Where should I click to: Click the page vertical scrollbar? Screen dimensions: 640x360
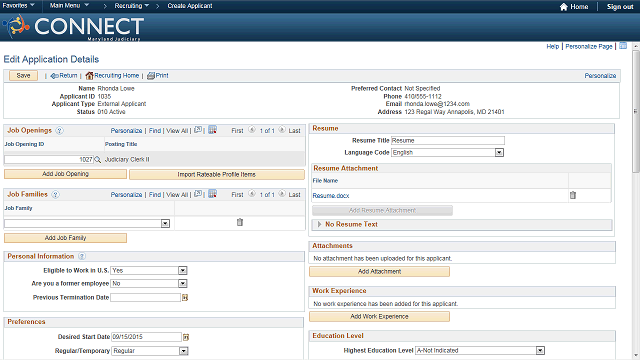click(636, 200)
